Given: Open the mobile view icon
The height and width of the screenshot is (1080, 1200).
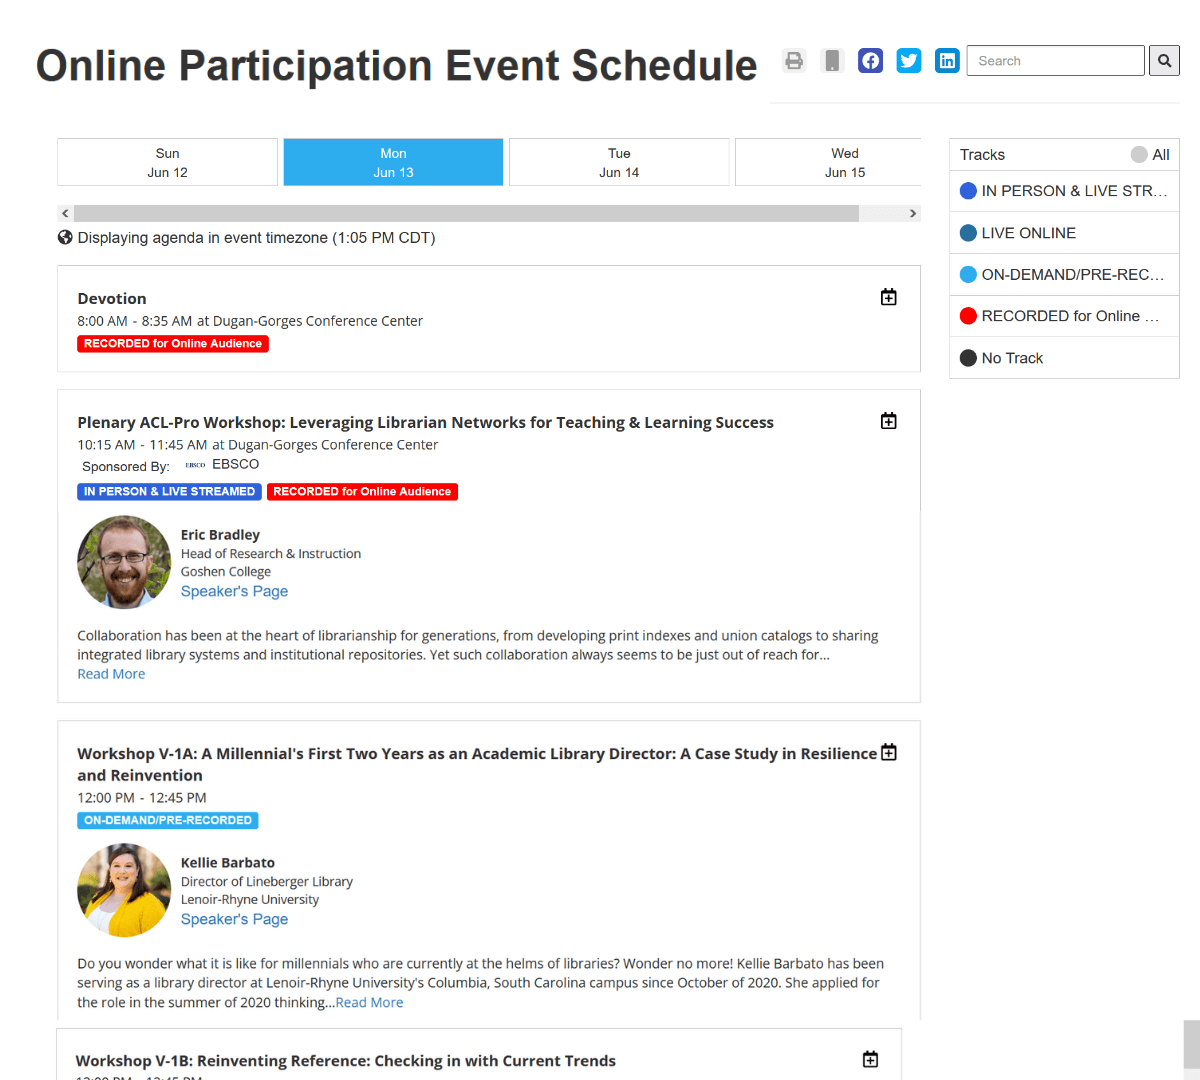Looking at the screenshot, I should coord(832,61).
